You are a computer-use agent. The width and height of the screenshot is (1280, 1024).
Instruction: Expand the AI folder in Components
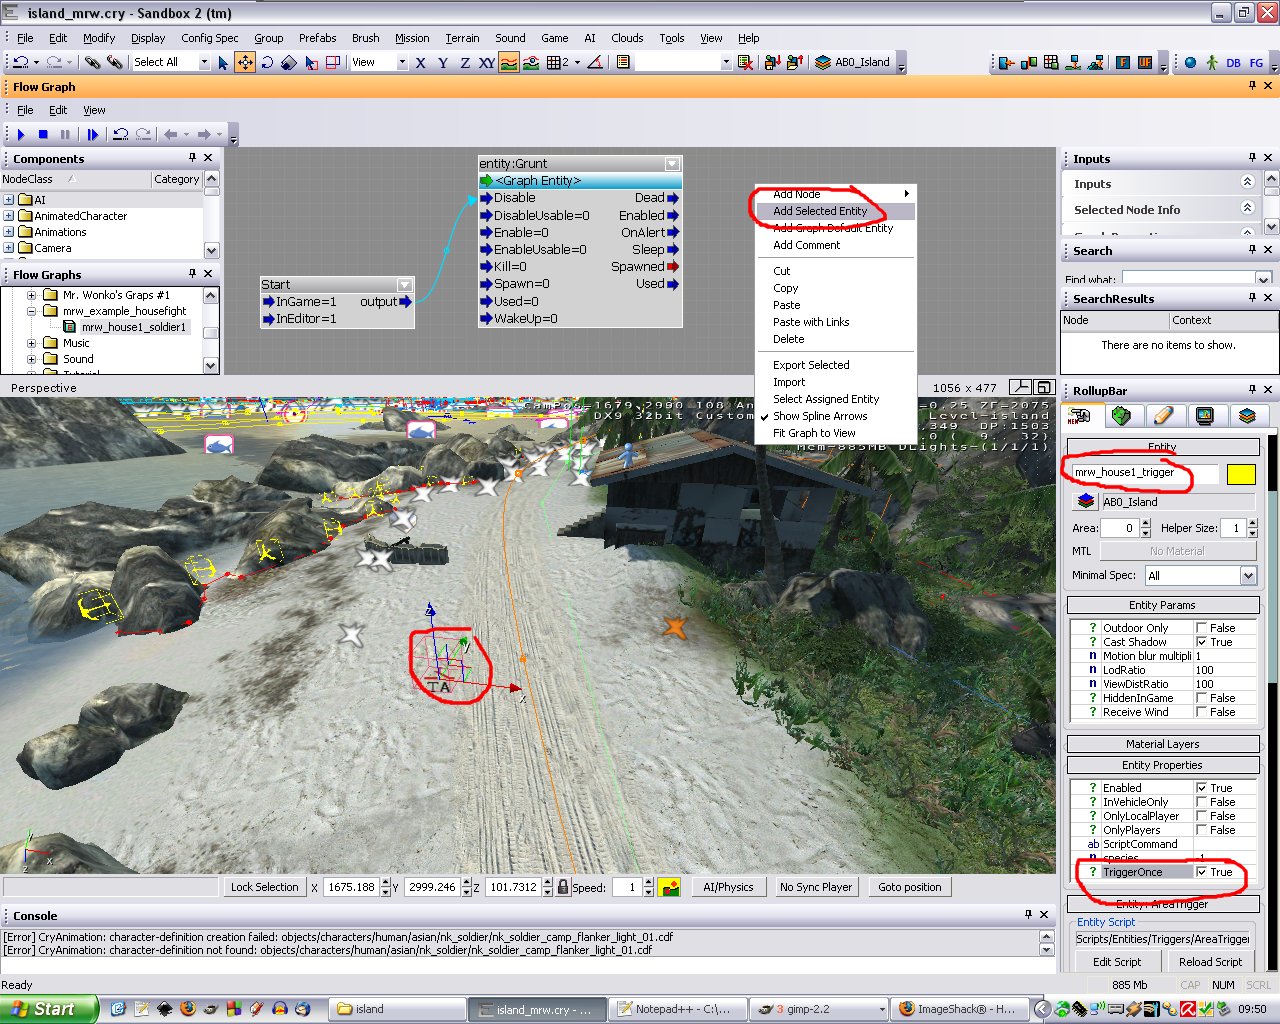9,200
